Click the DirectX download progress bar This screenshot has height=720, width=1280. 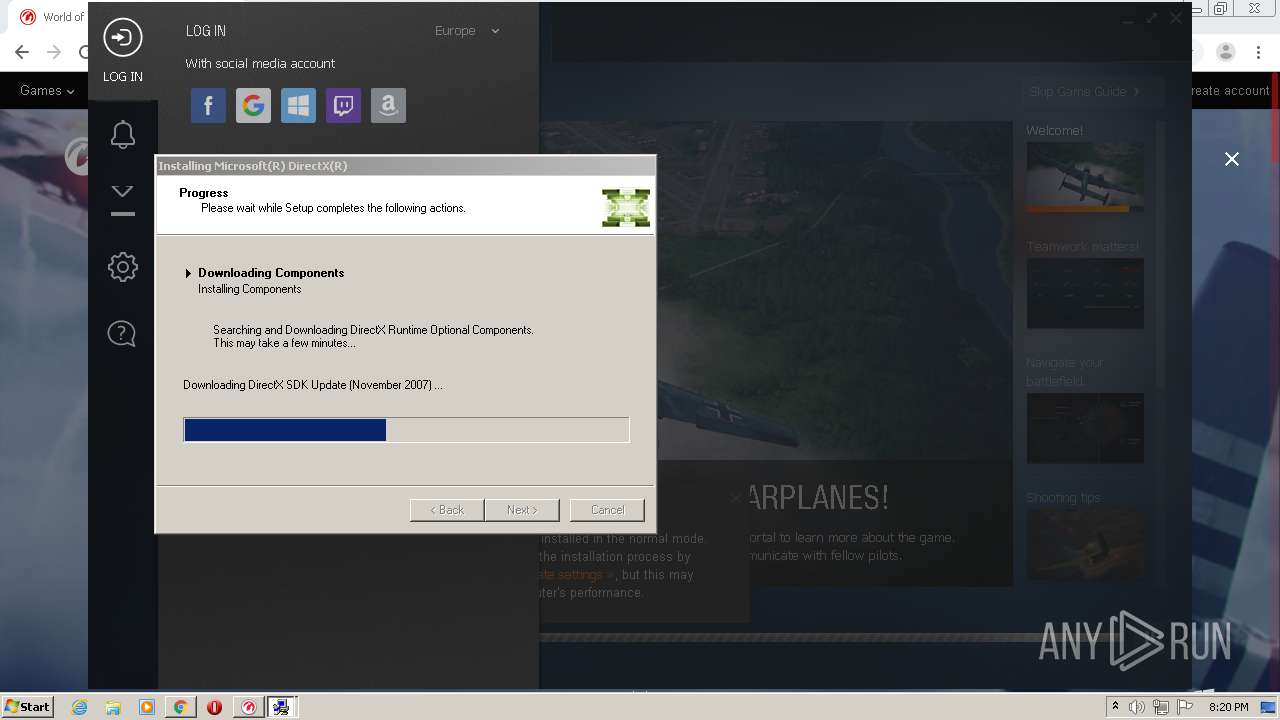[x=406, y=430]
